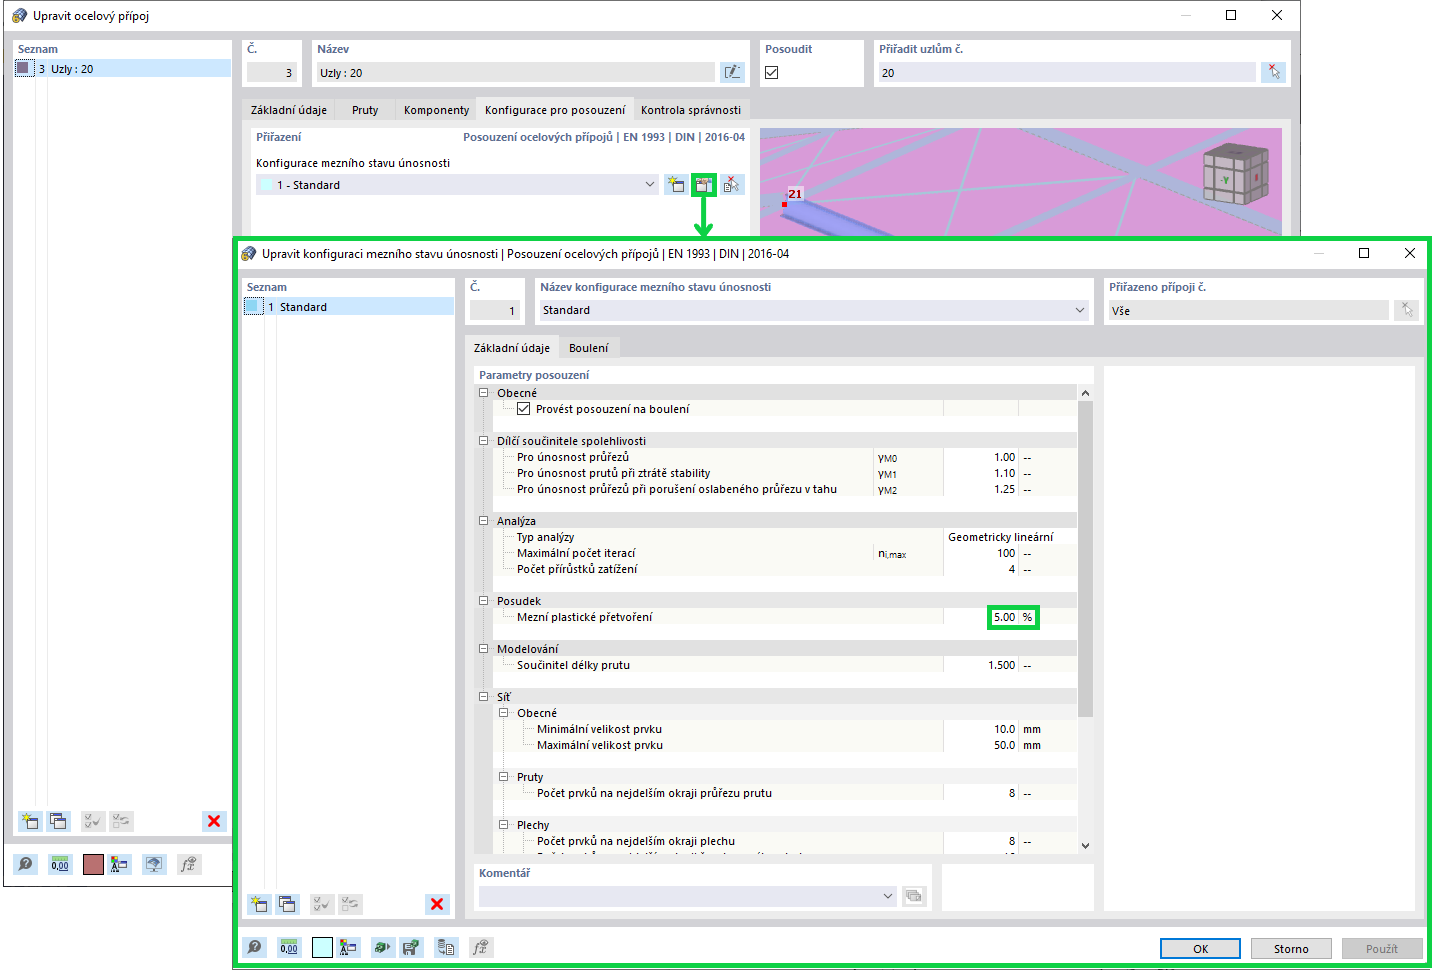Delete selected item with red X in back window
Screen dimensions: 1433x973
pos(214,821)
